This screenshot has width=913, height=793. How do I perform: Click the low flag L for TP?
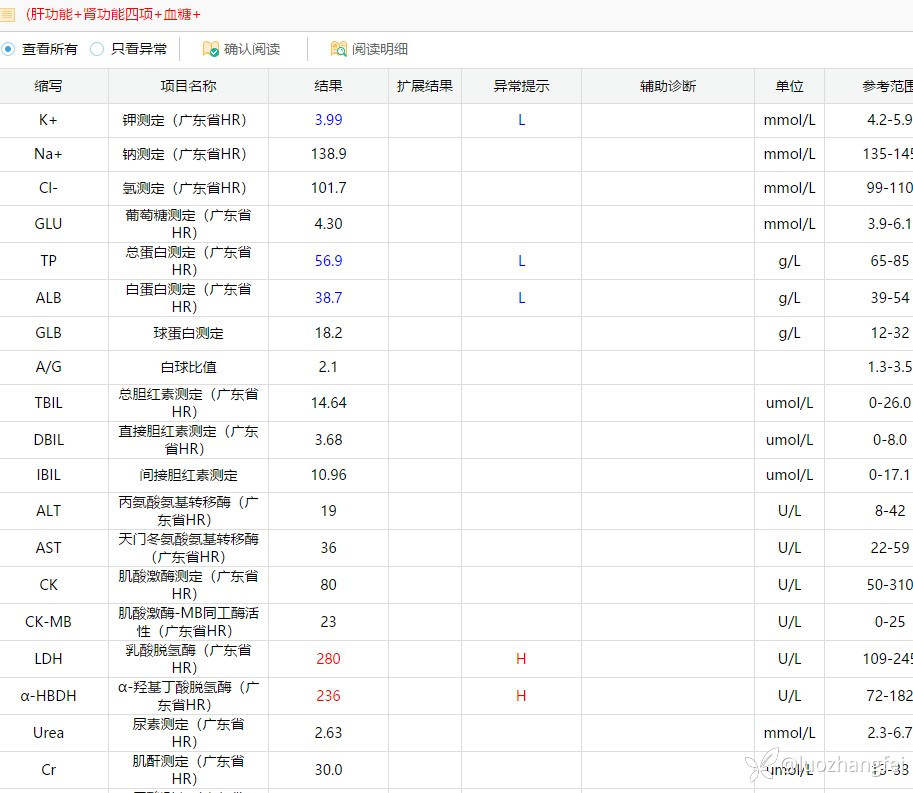pos(521,261)
